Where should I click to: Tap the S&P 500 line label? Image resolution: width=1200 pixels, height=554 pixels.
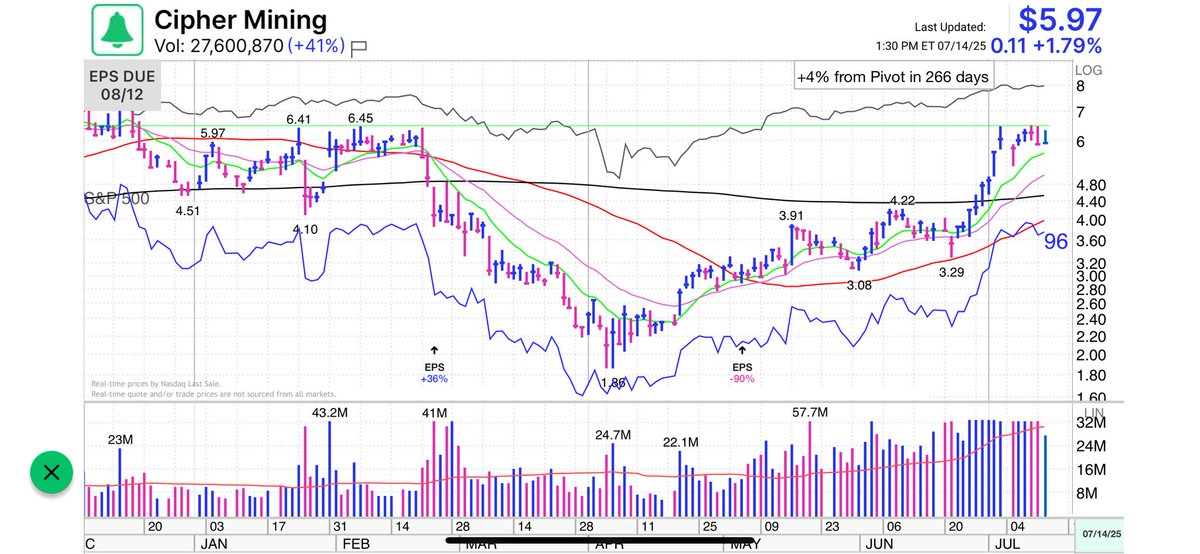[x=116, y=199]
